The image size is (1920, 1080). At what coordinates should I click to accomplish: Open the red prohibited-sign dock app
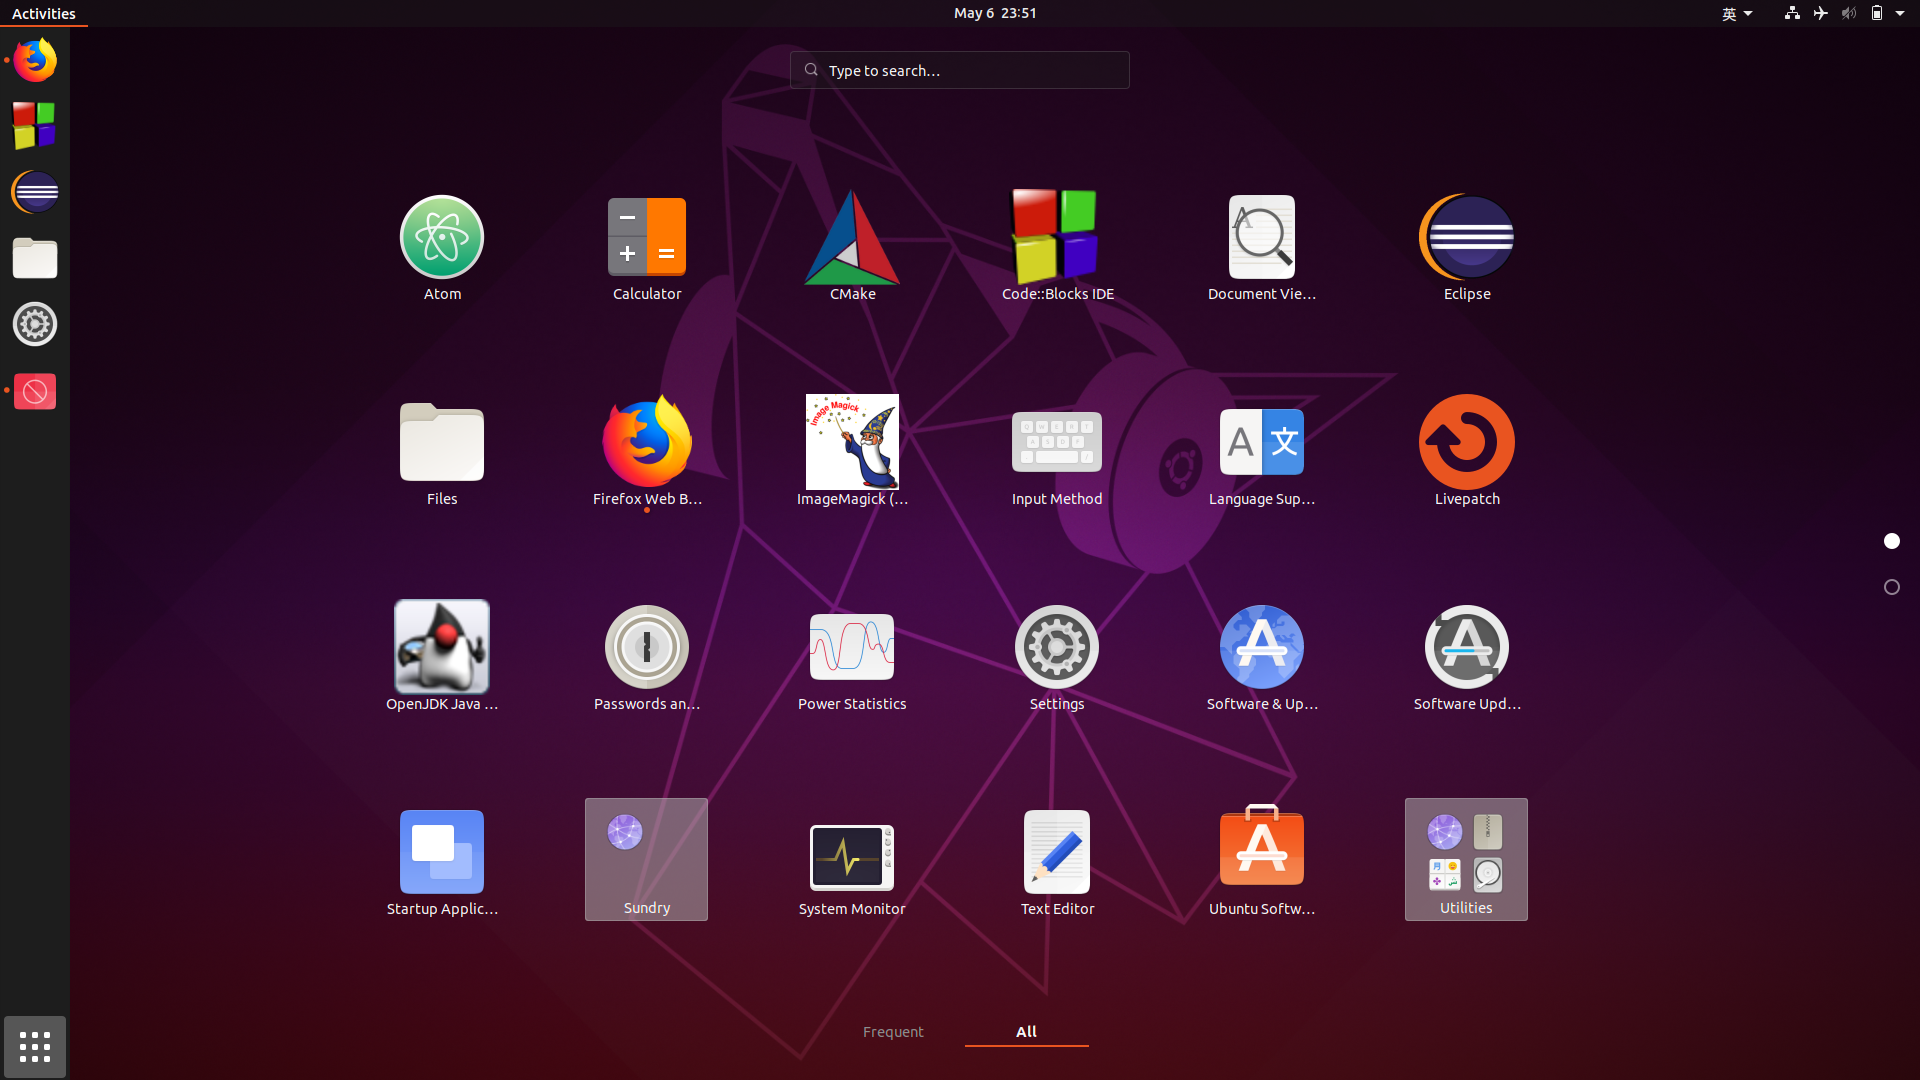(x=35, y=391)
